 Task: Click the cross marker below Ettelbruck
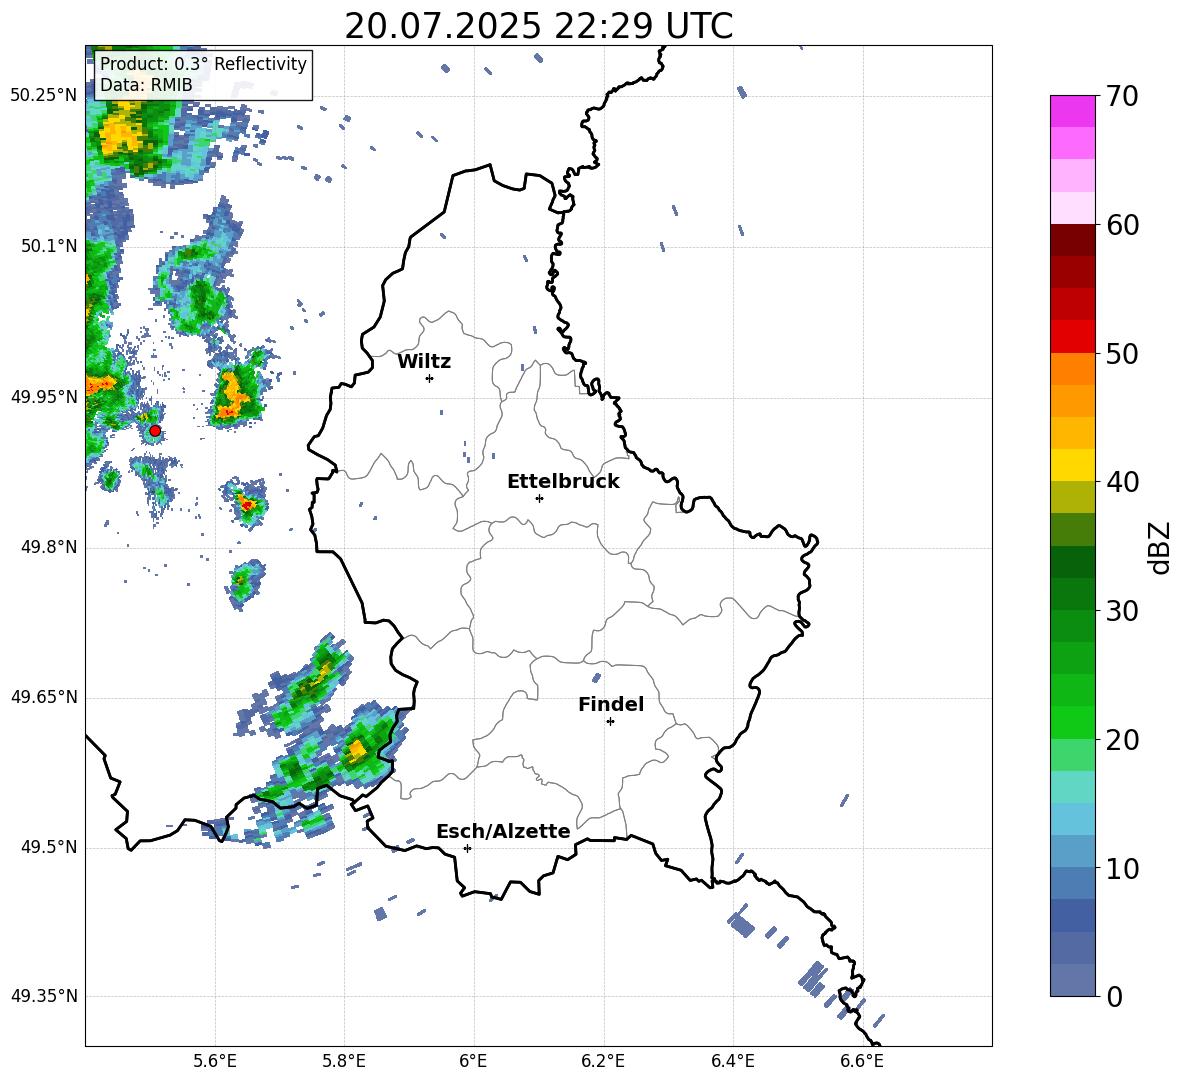point(539,498)
